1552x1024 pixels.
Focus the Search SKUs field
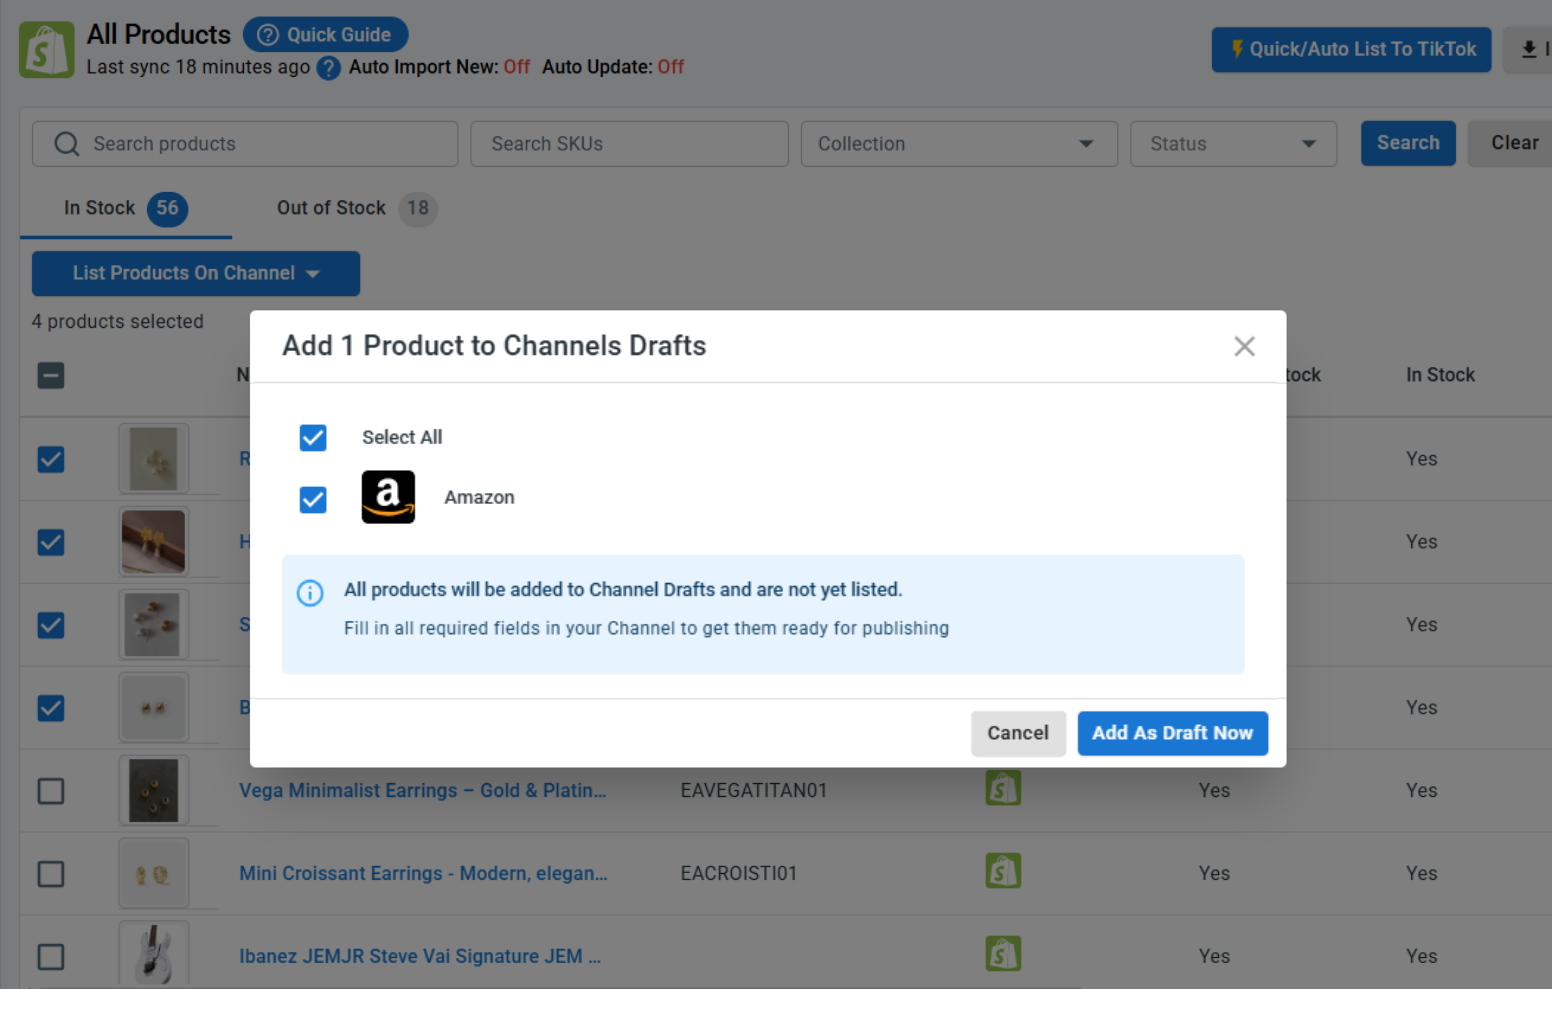(x=629, y=144)
